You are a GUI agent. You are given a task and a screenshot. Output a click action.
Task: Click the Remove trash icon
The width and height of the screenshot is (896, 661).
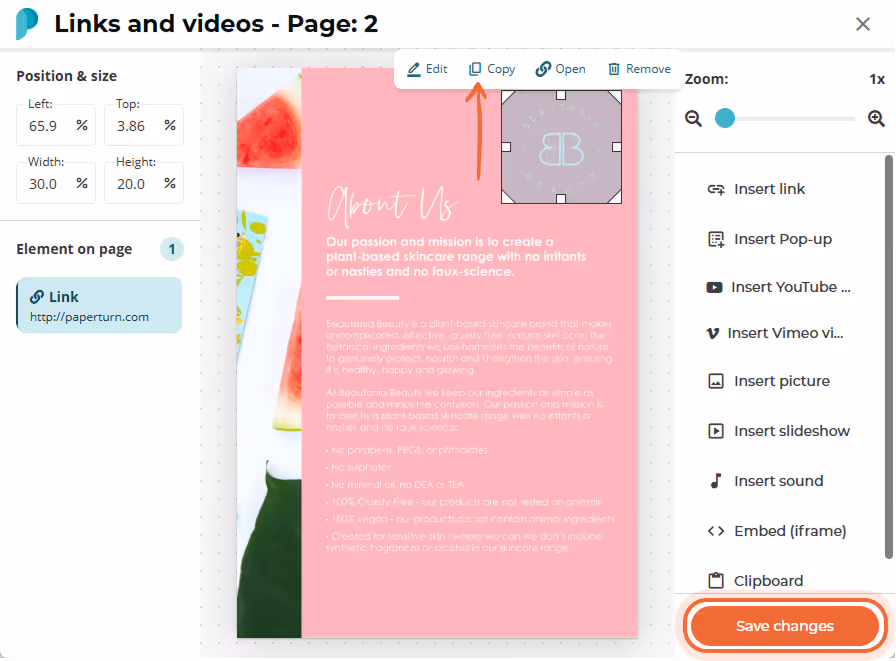(x=614, y=69)
